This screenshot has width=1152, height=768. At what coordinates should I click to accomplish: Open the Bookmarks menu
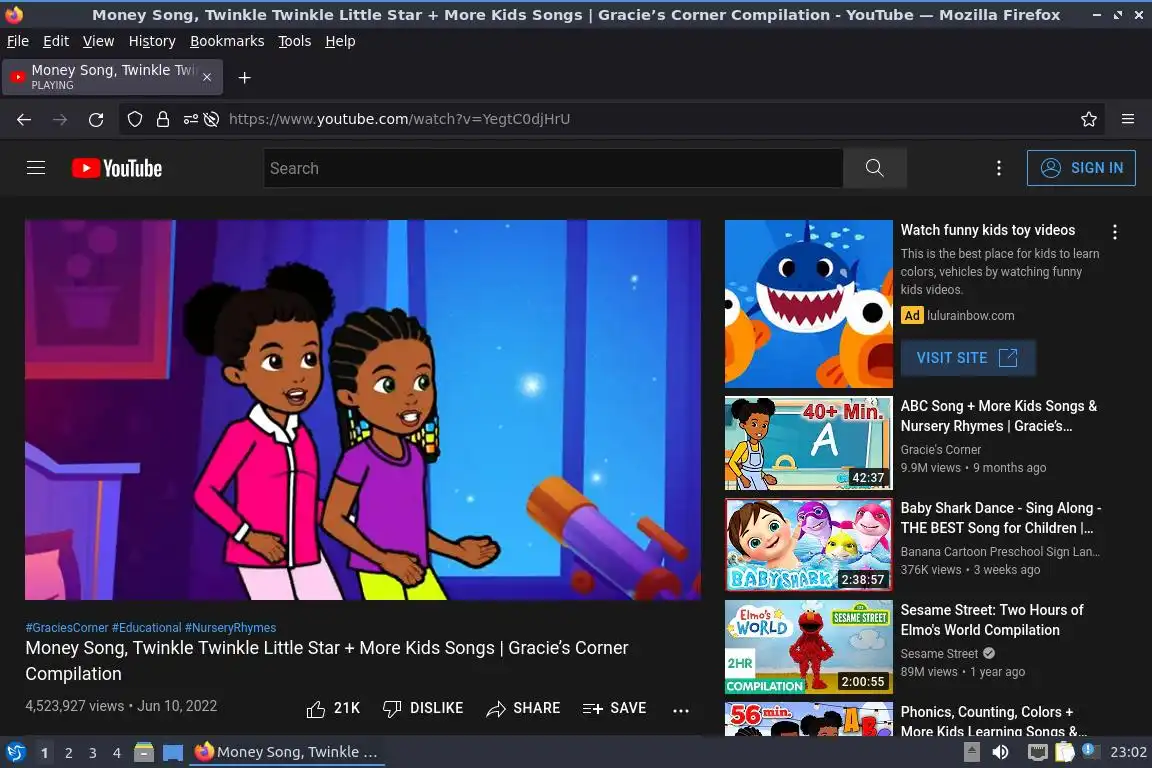click(x=227, y=41)
